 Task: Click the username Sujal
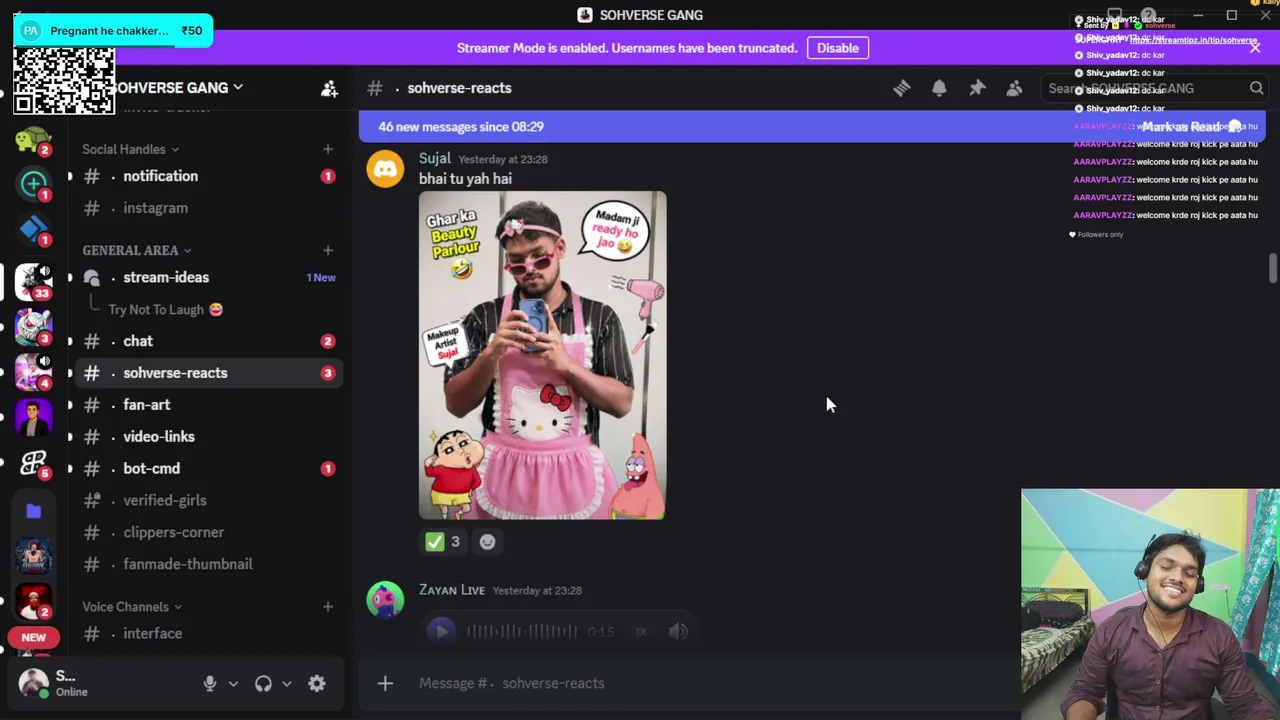(x=435, y=158)
